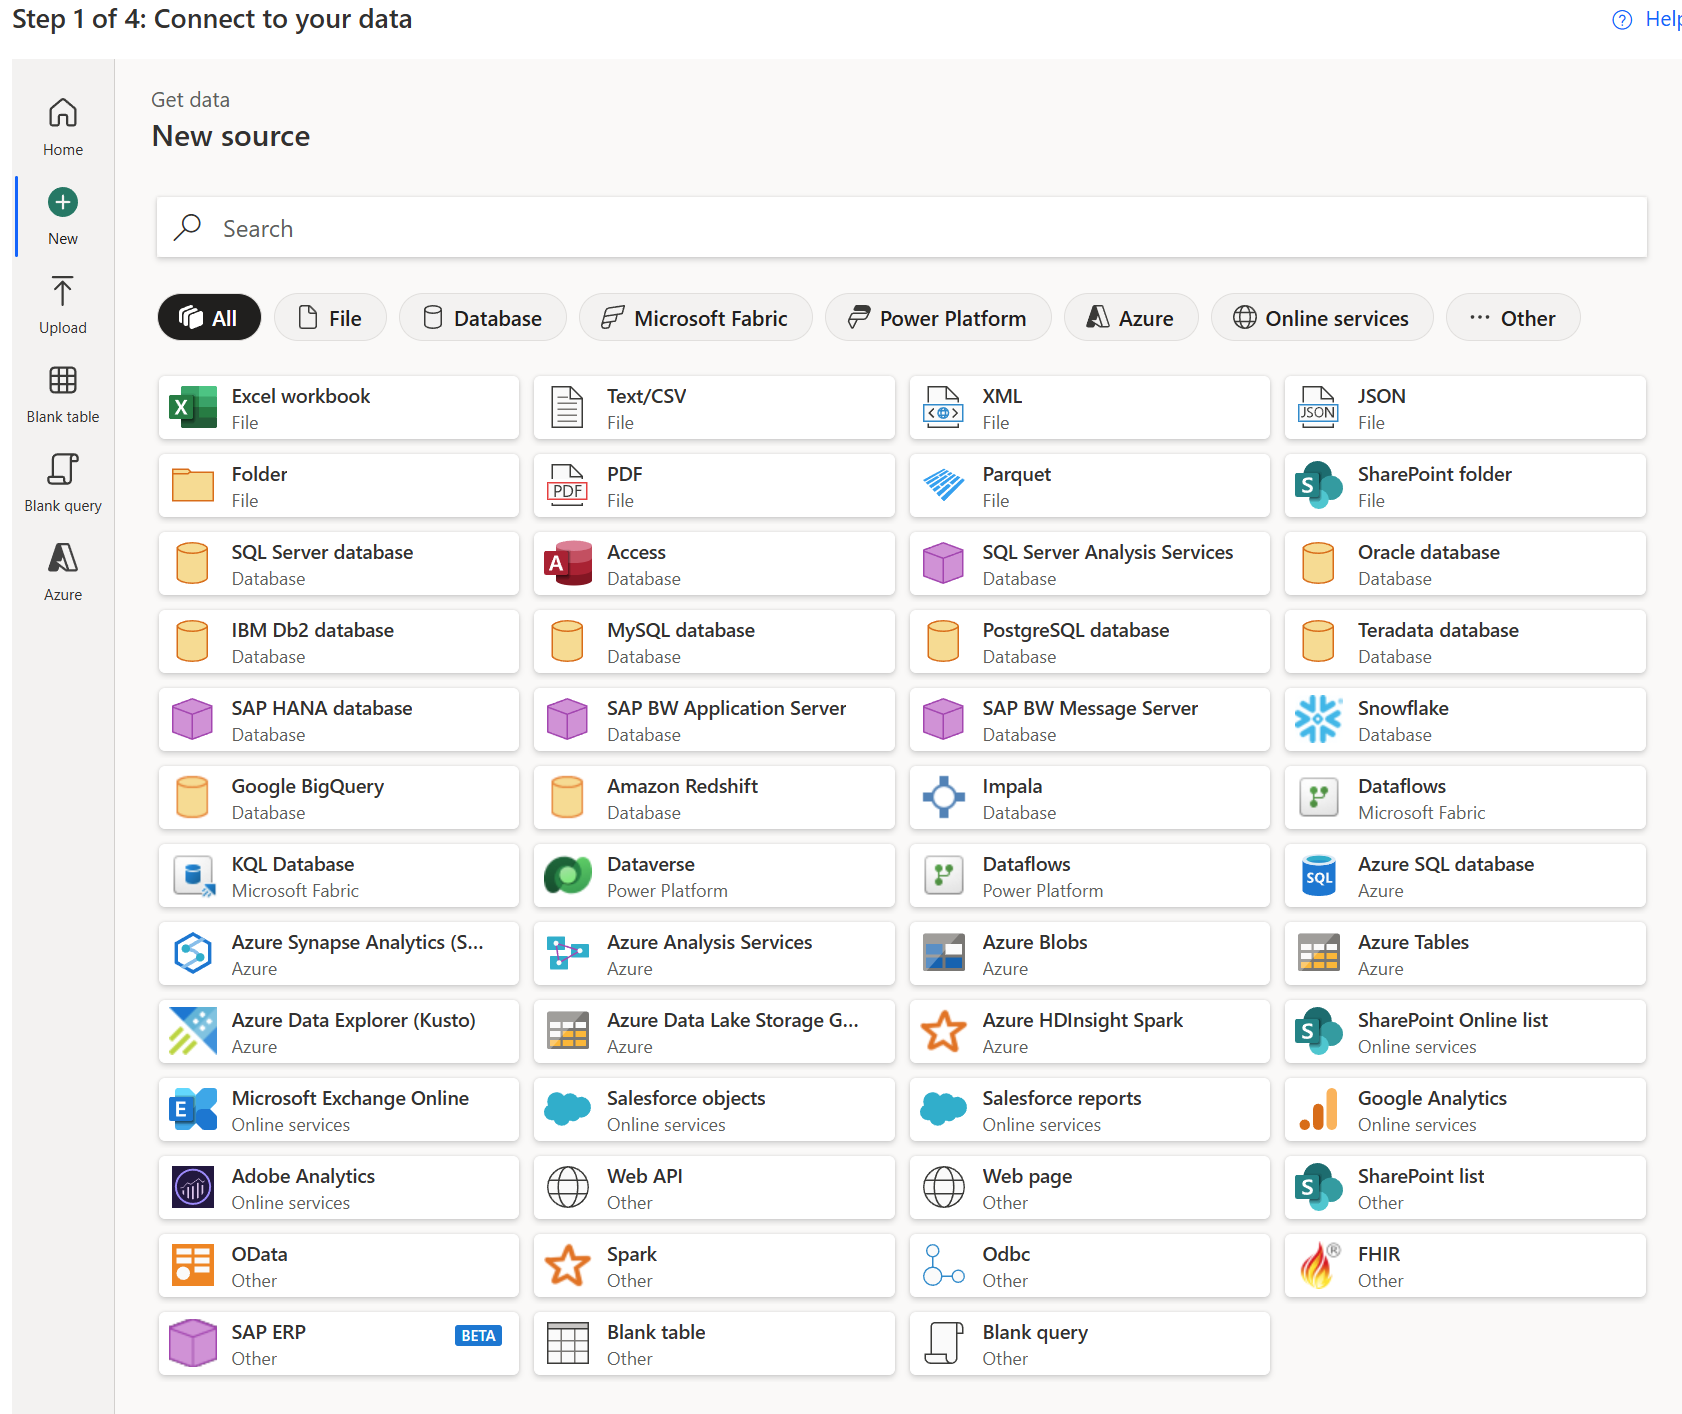Image resolution: width=1682 pixels, height=1414 pixels.
Task: Select the Oracle database connector
Action: [1465, 564]
